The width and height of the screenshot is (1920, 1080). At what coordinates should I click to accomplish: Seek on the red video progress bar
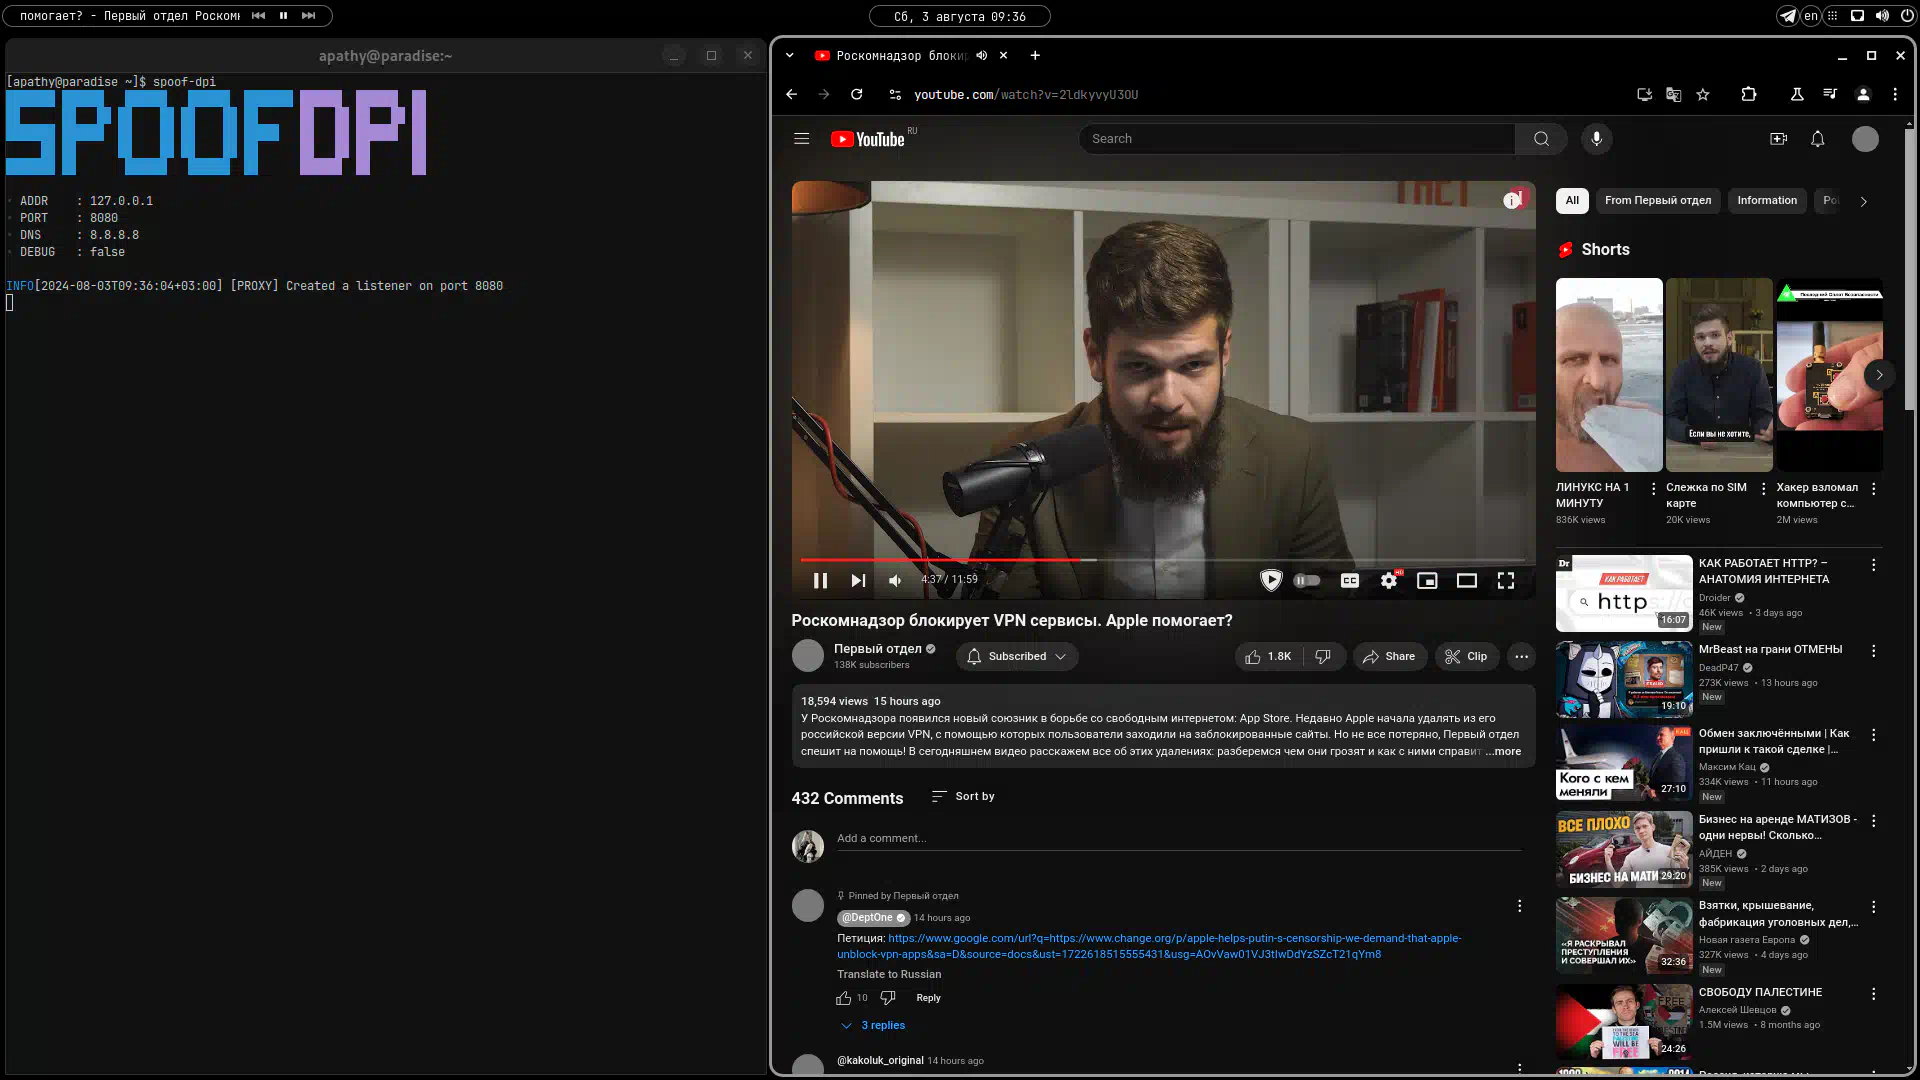[1163, 560]
